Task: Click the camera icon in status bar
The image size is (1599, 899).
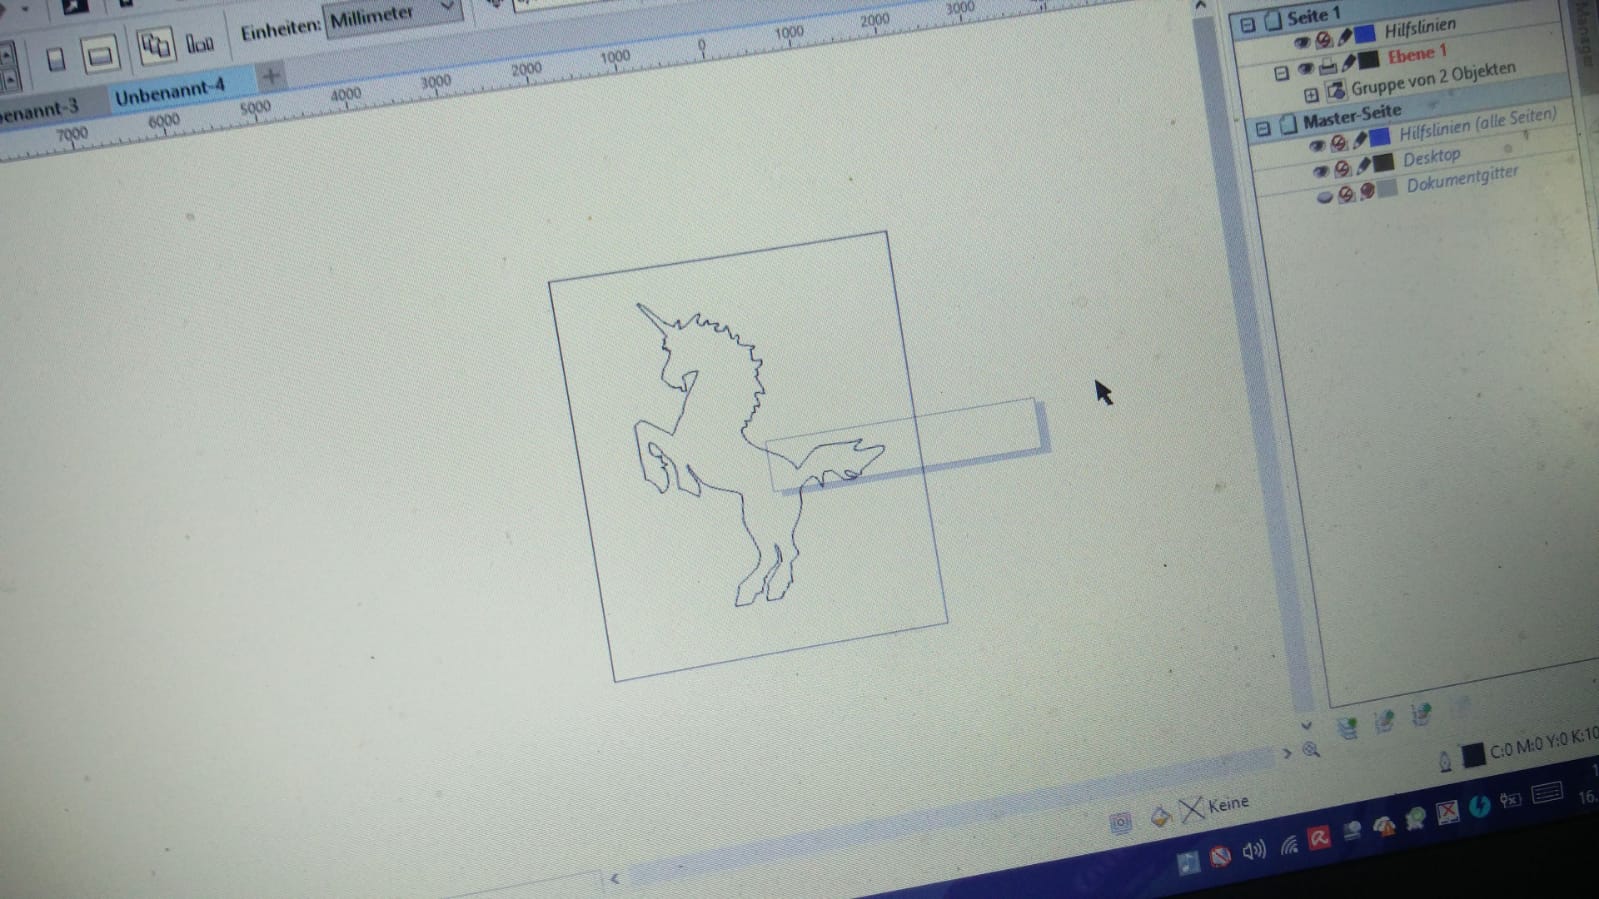Action: coord(1121,822)
